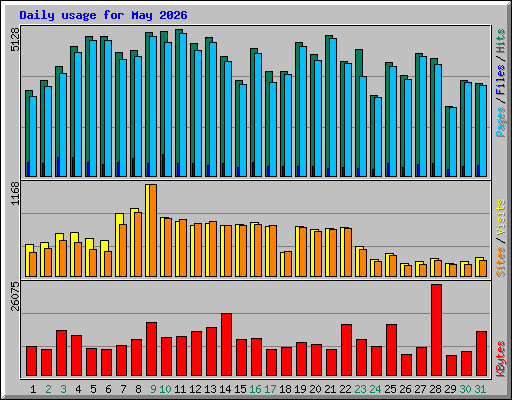The height and width of the screenshot is (400, 512).
Task: Click day 17 on the x-axis
Action: coord(270,389)
